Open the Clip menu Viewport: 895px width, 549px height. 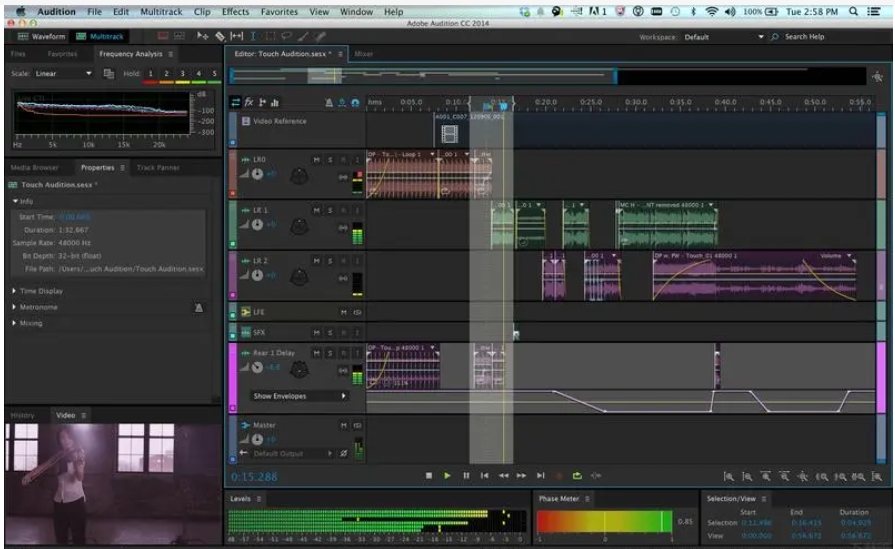tap(202, 11)
